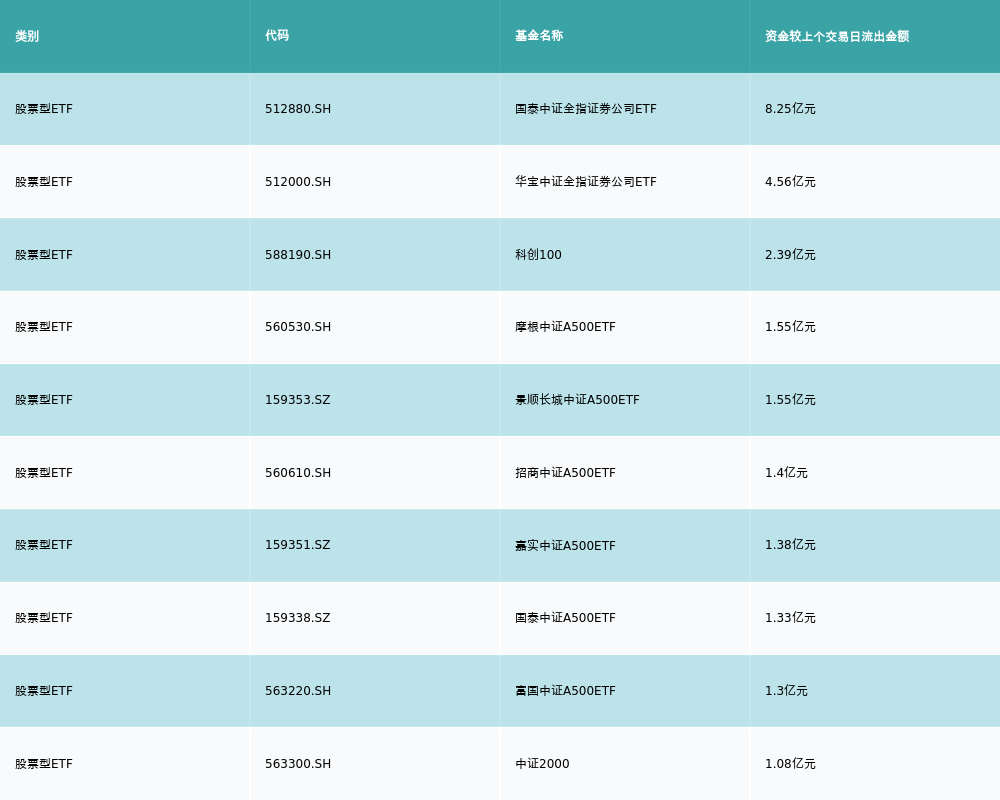Click the 华宝中证全指证券公司ETF fund name
Screen dimensions: 1000x800
(586, 182)
